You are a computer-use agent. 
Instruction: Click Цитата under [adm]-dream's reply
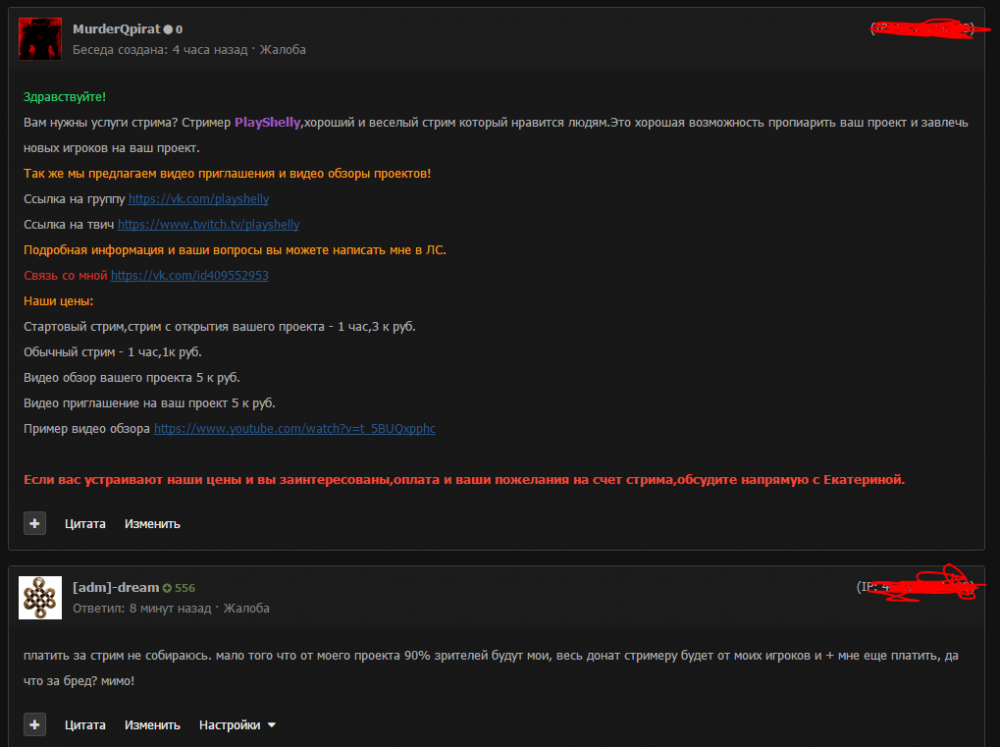[85, 725]
